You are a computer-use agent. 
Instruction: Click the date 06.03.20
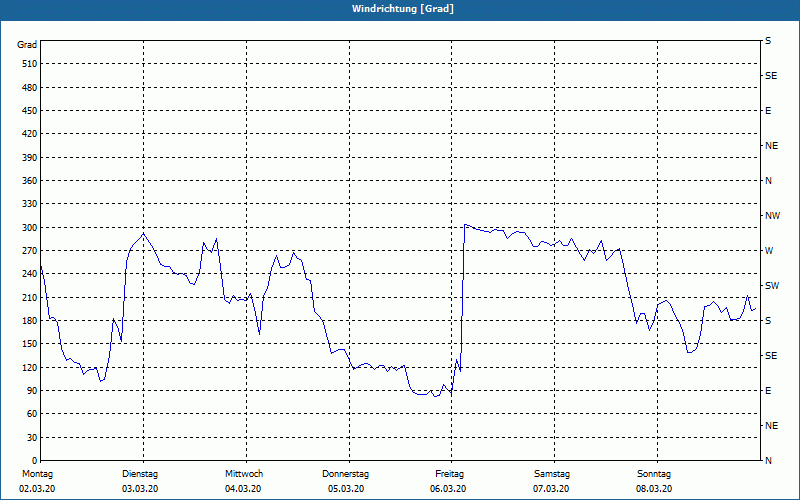click(x=448, y=489)
